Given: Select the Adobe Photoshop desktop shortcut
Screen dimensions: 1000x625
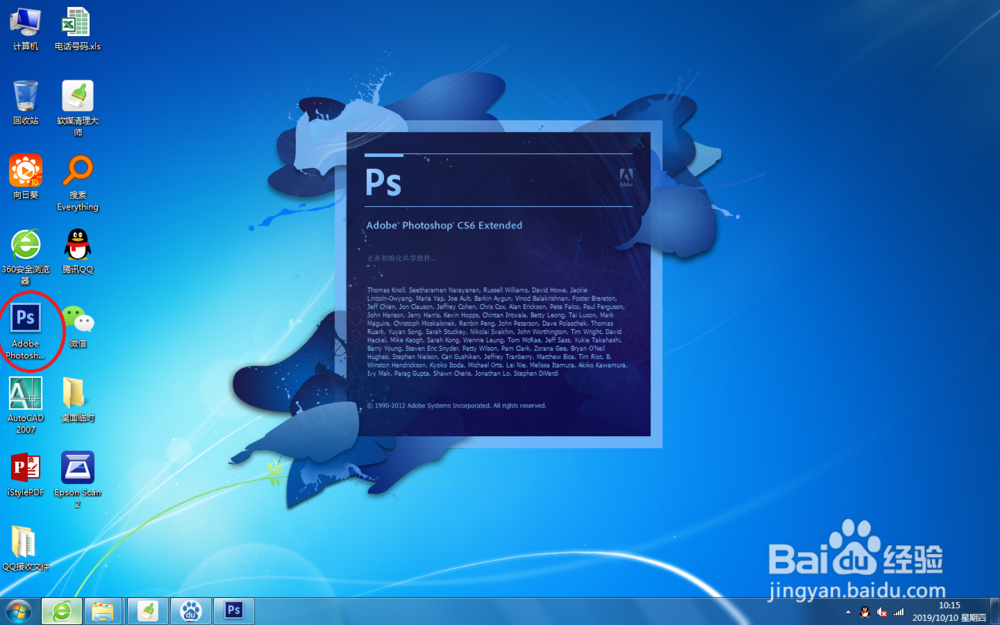Looking at the screenshot, I should (26, 332).
